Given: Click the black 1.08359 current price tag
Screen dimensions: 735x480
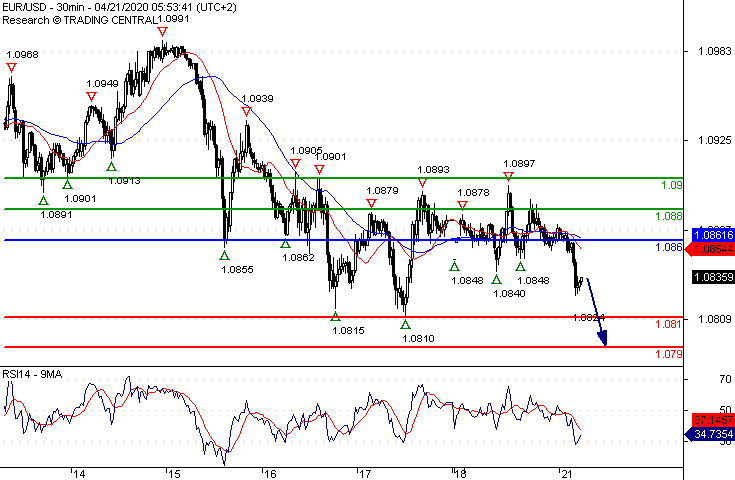Looking at the screenshot, I should tap(713, 277).
